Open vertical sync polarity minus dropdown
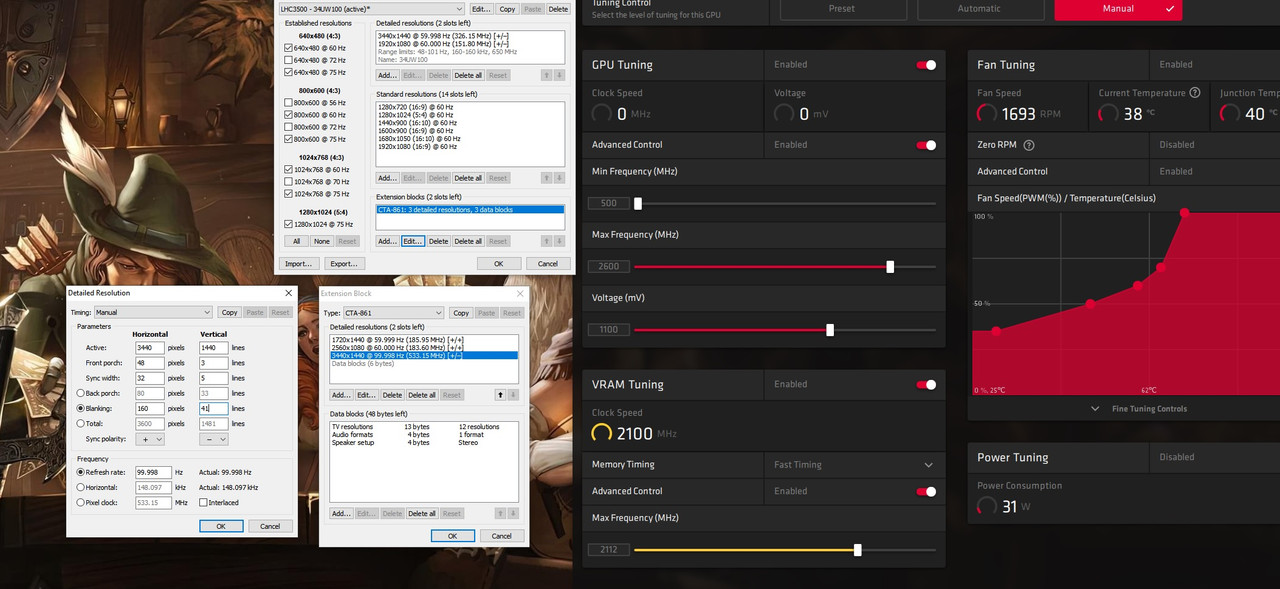1280x589 pixels. tap(214, 439)
